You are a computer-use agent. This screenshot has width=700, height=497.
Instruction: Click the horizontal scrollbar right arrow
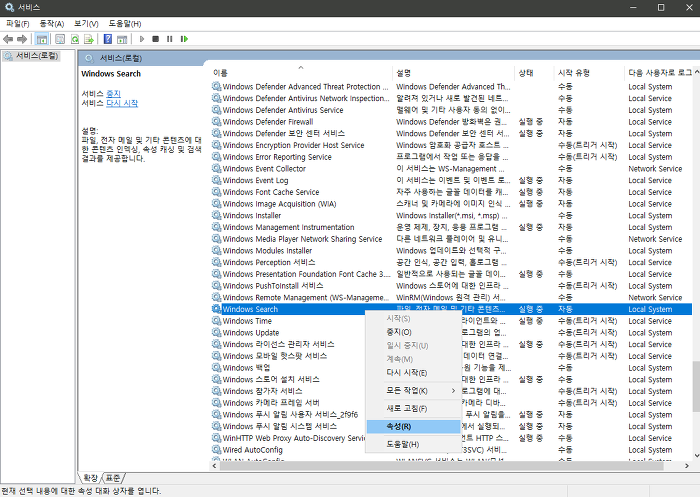click(687, 466)
